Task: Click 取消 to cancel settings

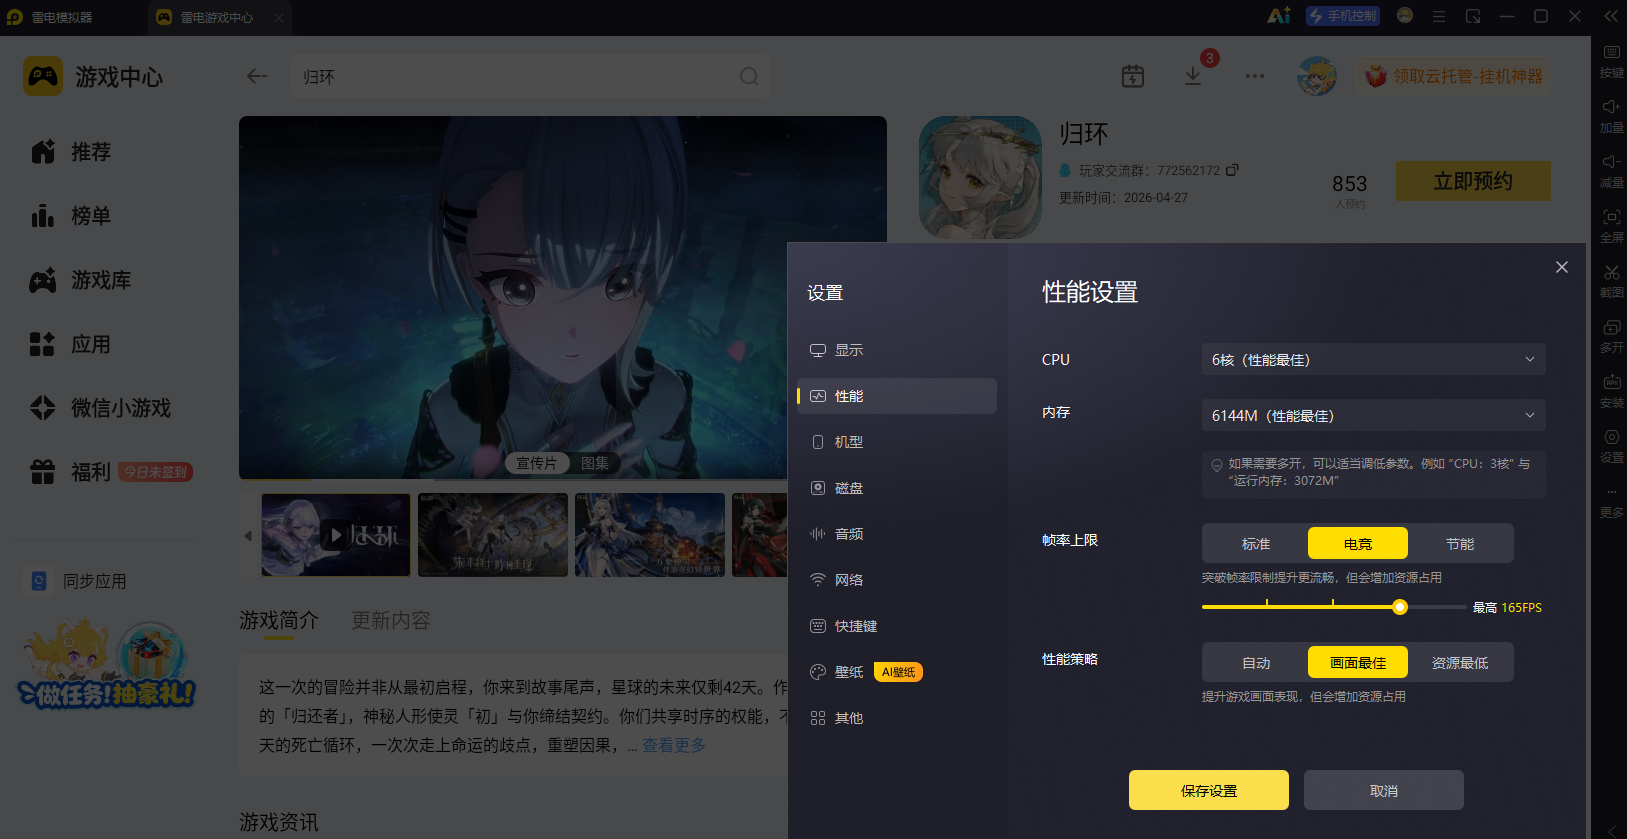Action: pos(1384,790)
